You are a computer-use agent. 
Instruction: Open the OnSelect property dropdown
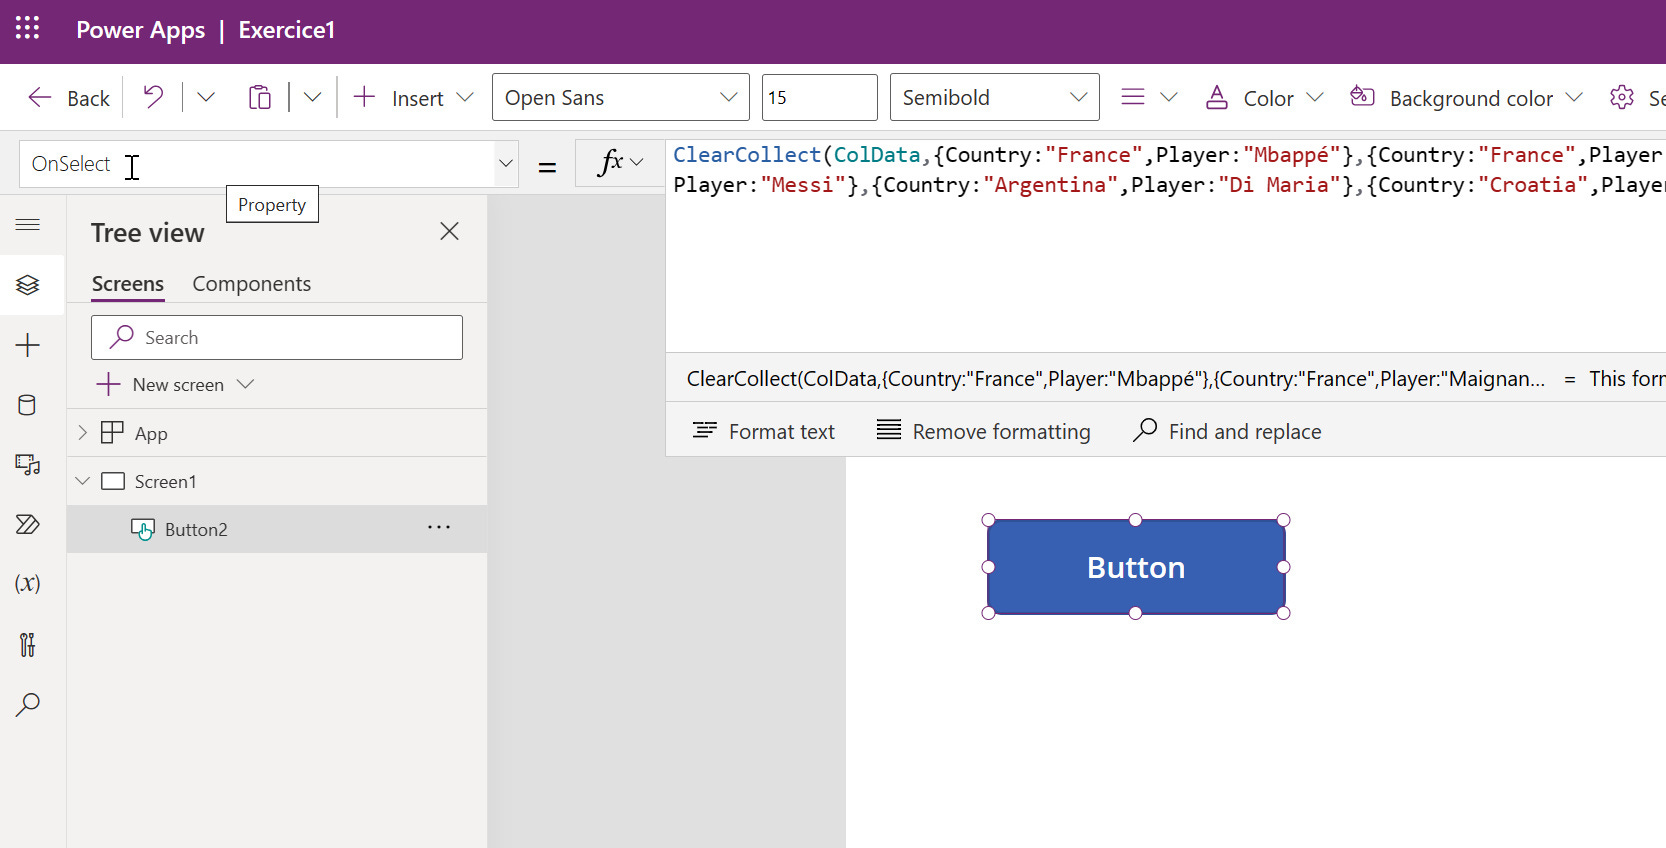(506, 164)
